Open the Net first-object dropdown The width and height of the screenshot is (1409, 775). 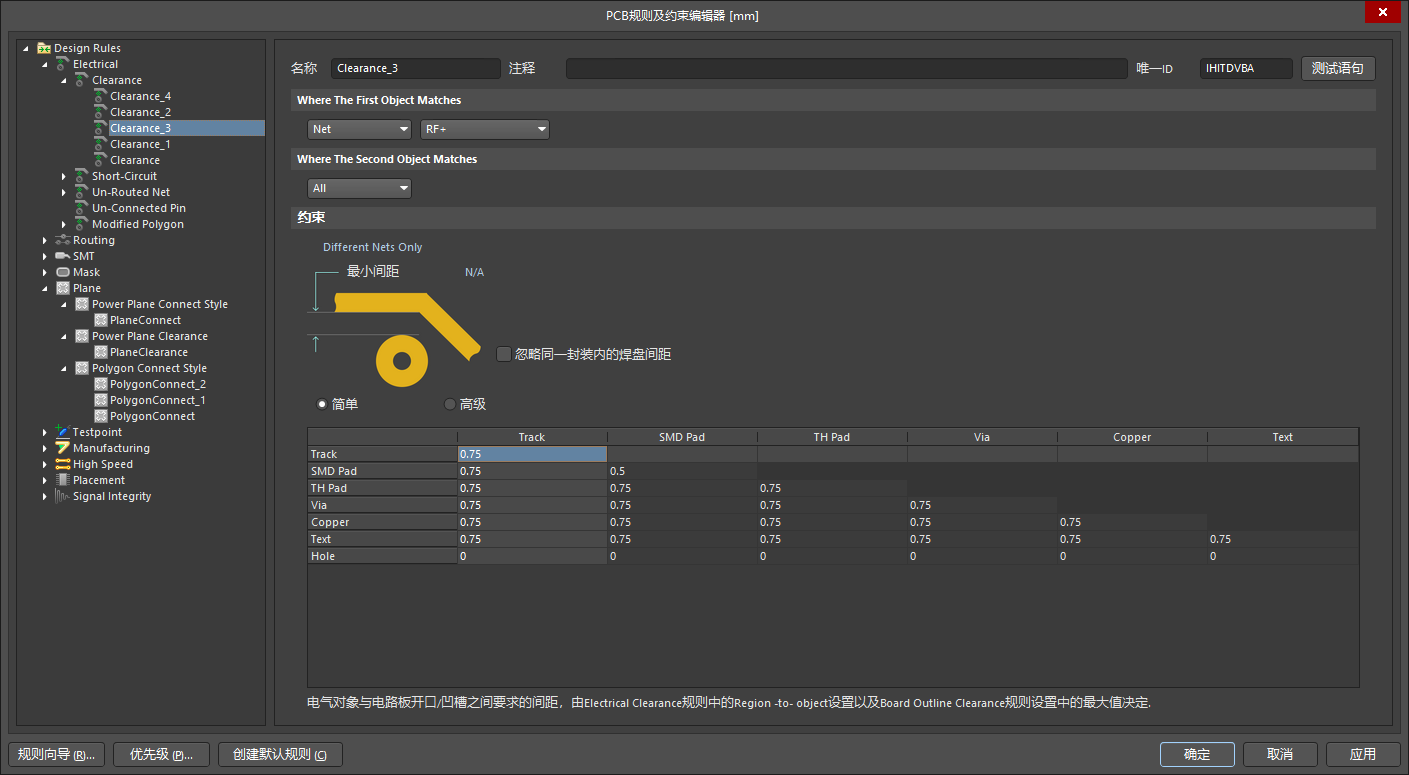point(359,129)
